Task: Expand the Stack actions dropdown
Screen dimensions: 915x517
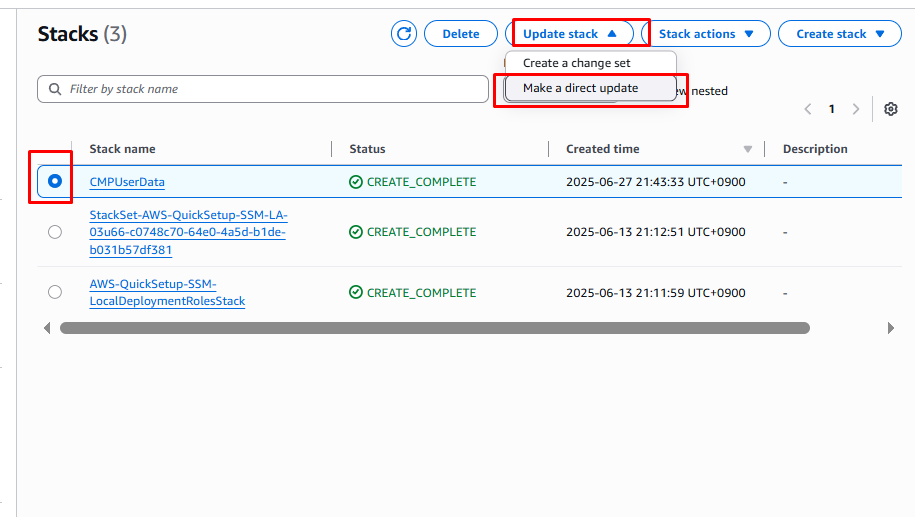Action: pyautogui.click(x=705, y=34)
